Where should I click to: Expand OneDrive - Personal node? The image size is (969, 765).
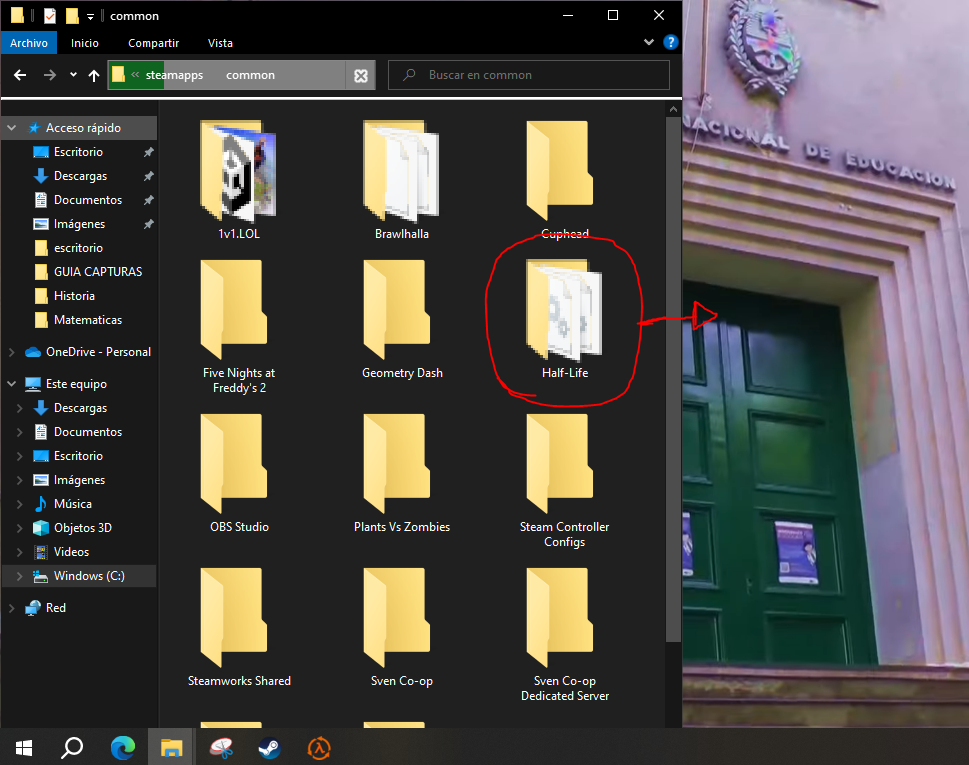[x=11, y=352]
